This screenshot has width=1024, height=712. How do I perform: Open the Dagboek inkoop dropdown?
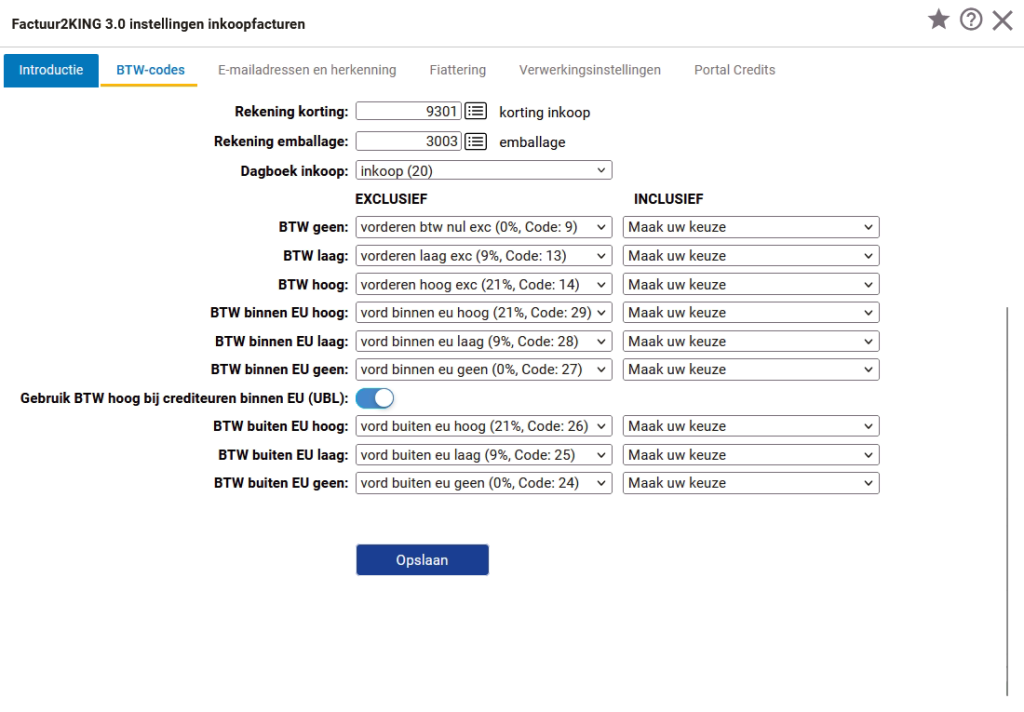click(x=483, y=171)
